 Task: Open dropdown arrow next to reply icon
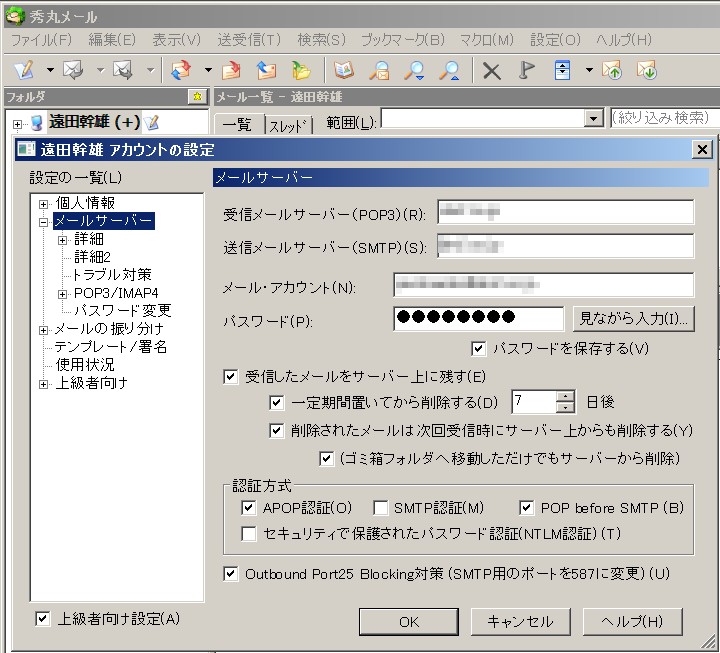(x=100, y=70)
